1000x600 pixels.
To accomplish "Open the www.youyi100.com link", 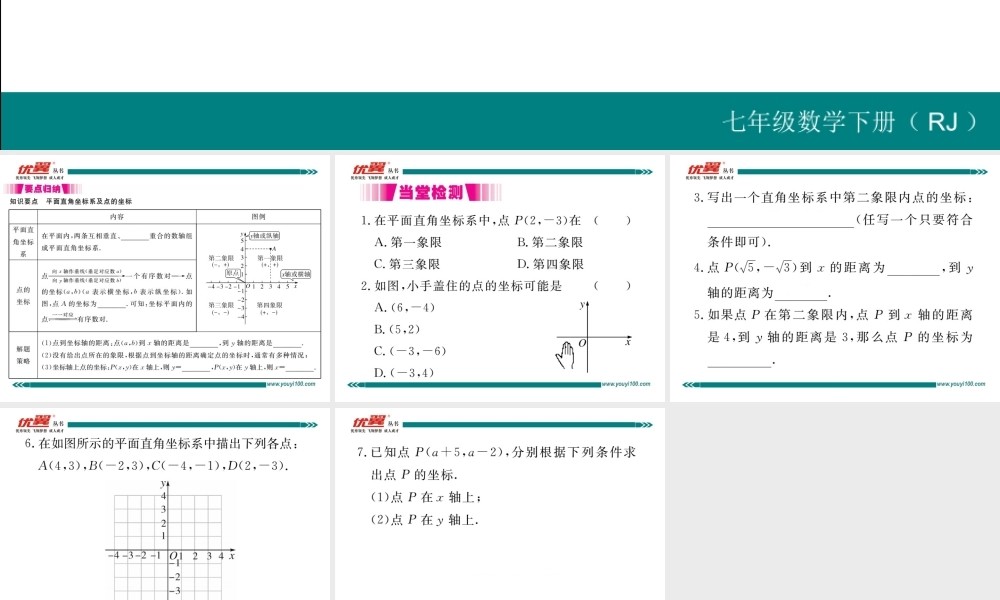I will point(290,383).
